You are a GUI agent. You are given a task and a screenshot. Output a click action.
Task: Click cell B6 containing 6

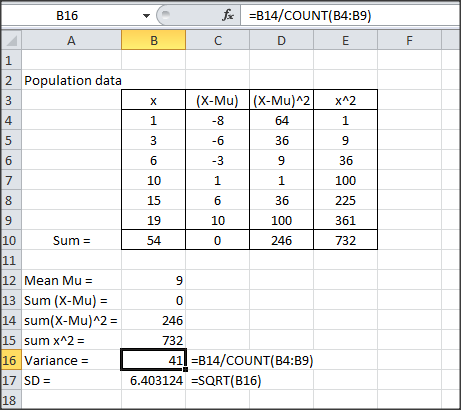tap(153, 160)
